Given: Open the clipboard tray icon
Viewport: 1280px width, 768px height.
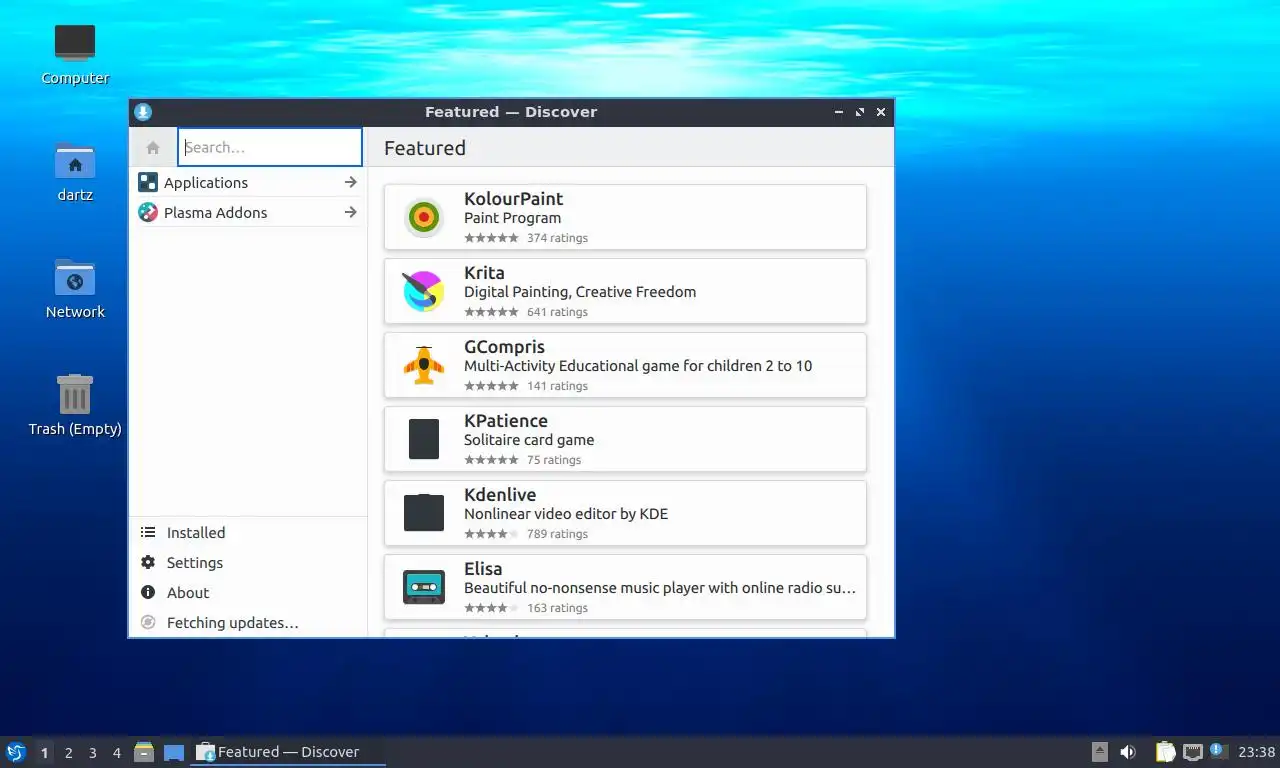Looking at the screenshot, I should coord(1165,752).
